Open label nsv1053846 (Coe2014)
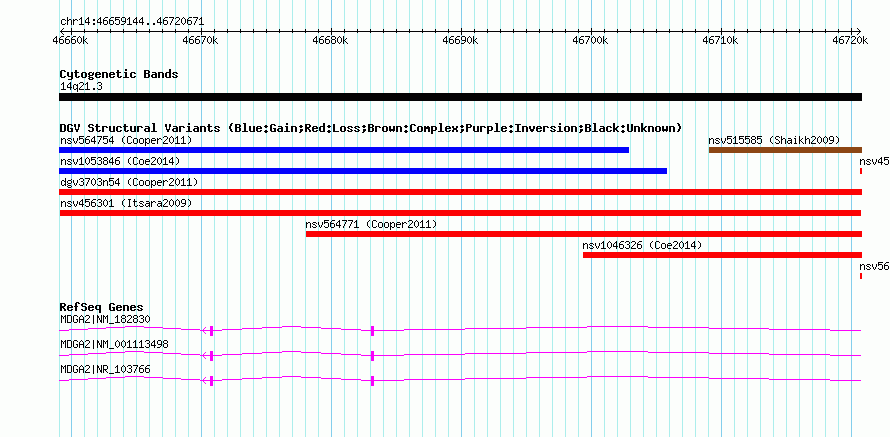This screenshot has width=890, height=437. pos(120,161)
